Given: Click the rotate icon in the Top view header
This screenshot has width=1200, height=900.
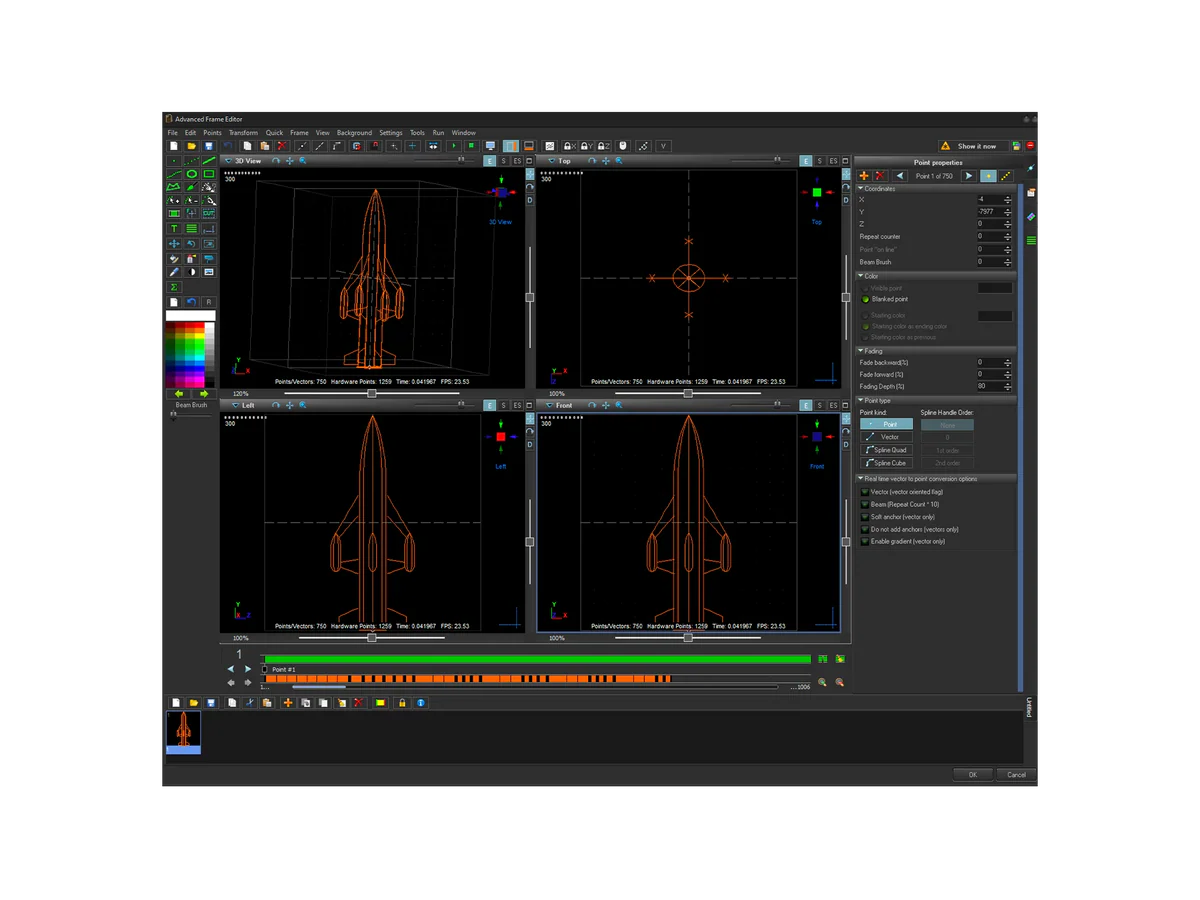Looking at the screenshot, I should [x=591, y=161].
